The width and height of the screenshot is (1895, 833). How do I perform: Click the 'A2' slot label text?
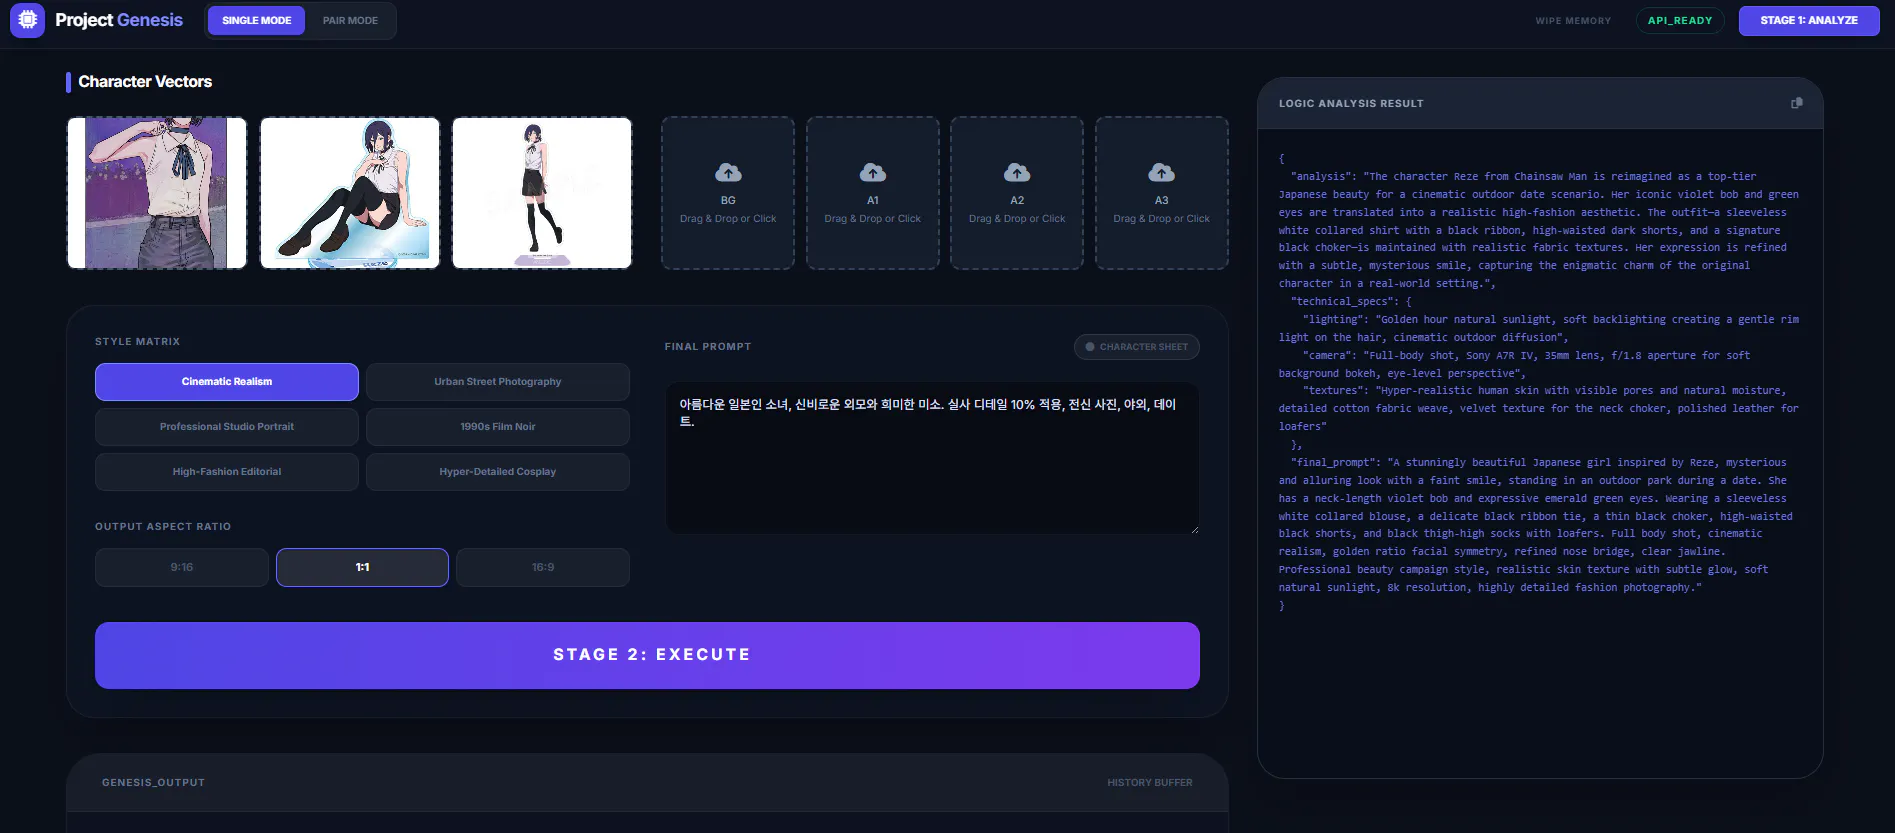pos(1017,200)
